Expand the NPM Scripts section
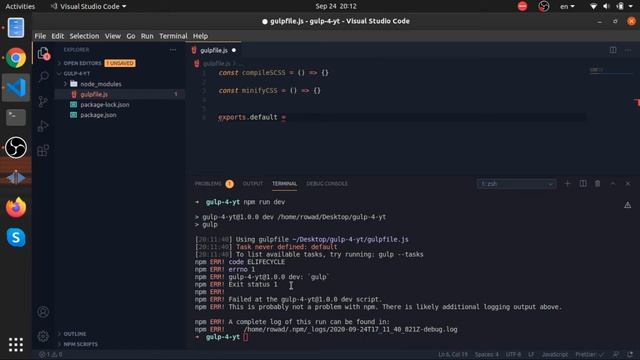This screenshot has height=360, width=640. [80, 344]
